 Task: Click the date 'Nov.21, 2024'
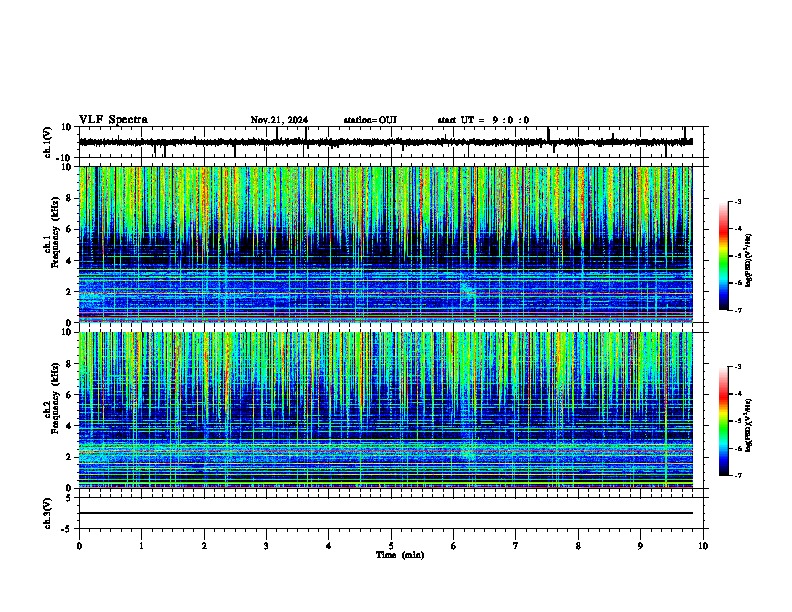point(279,120)
